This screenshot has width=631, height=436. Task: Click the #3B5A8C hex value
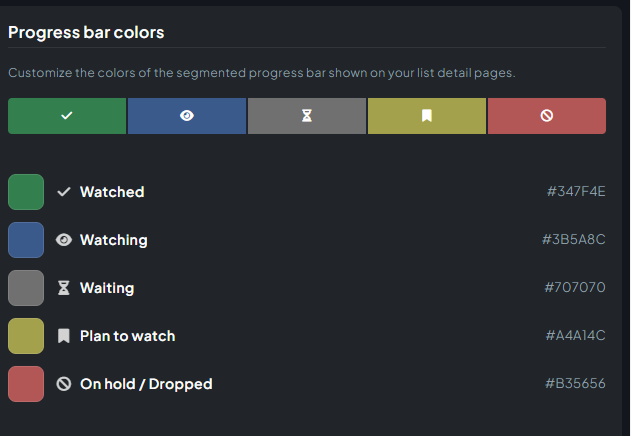point(573,240)
